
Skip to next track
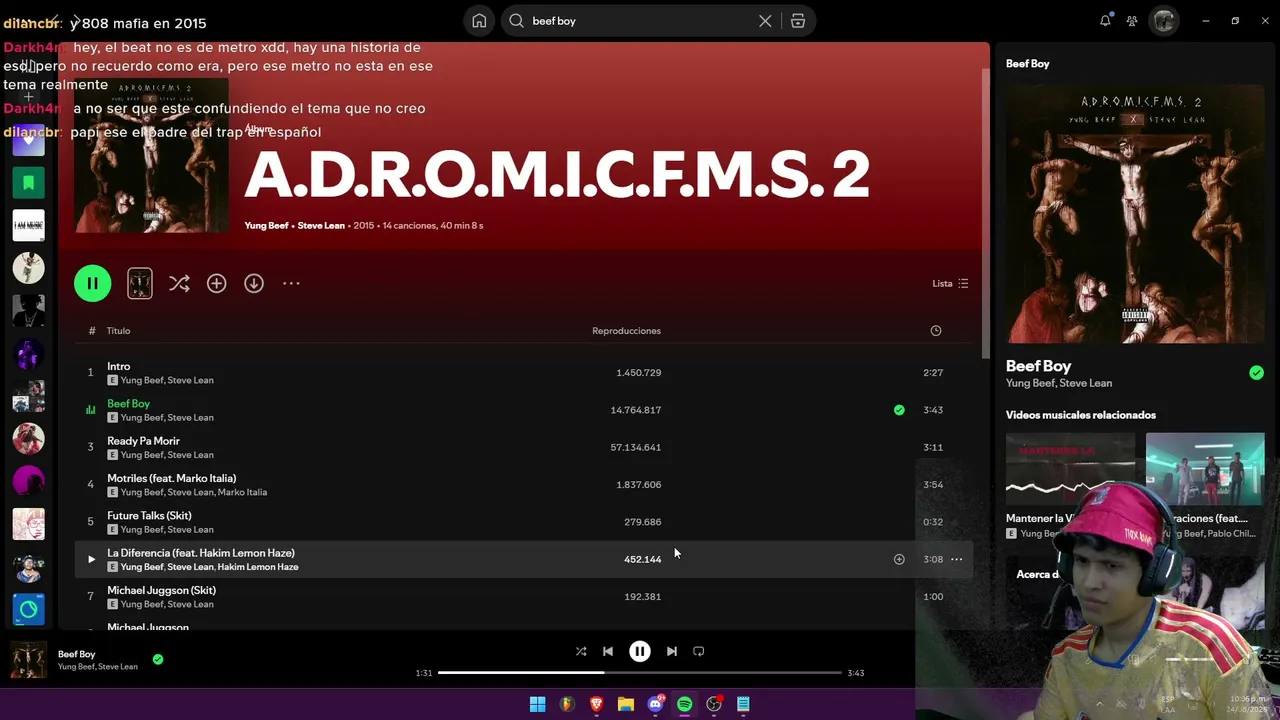672,651
